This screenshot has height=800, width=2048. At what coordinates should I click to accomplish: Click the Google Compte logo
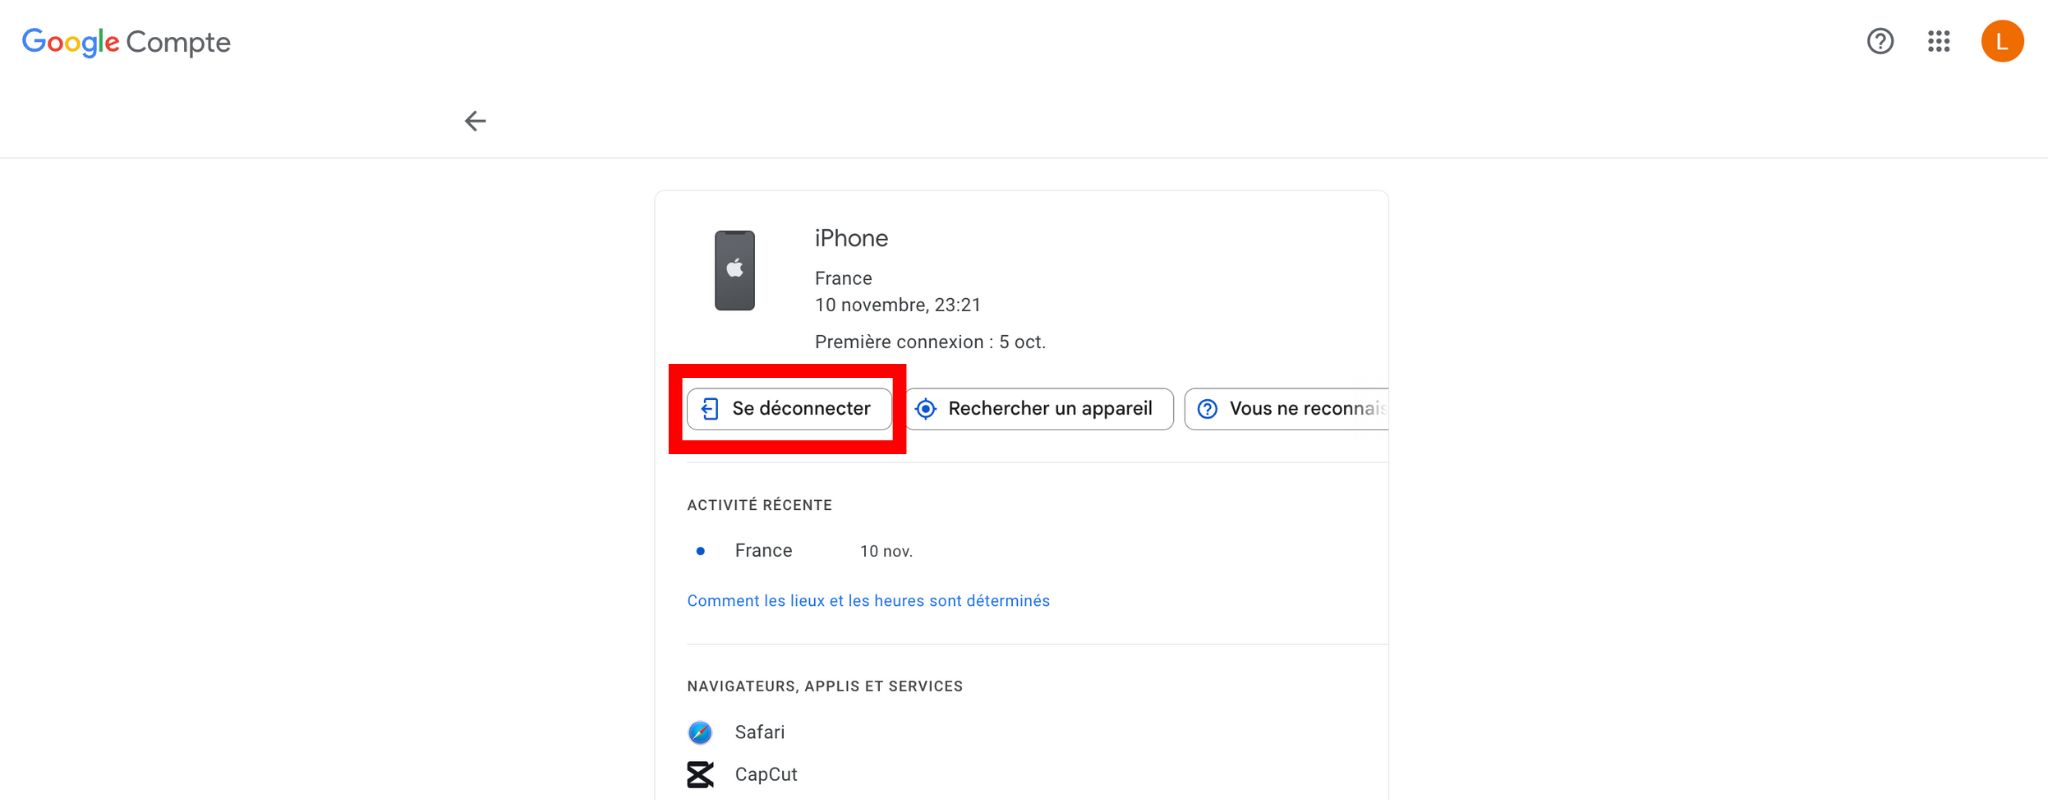pyautogui.click(x=126, y=42)
